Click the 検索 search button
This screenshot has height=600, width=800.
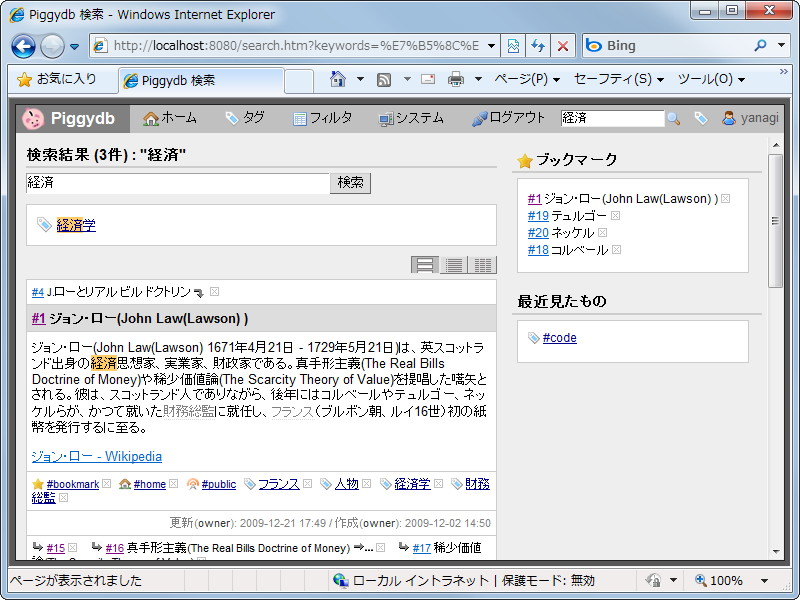(351, 183)
